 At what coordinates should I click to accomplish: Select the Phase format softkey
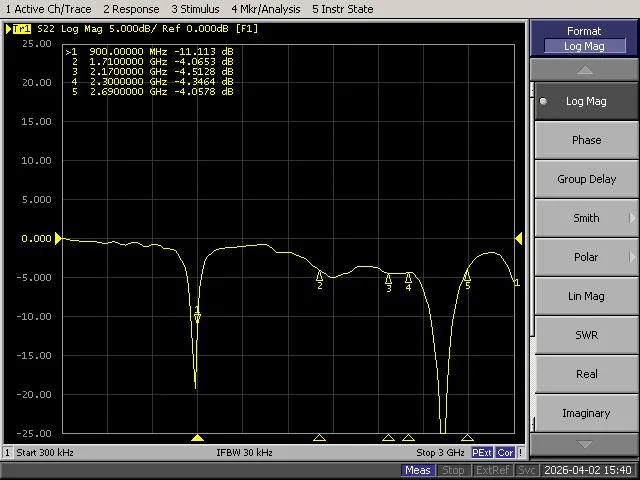586,140
